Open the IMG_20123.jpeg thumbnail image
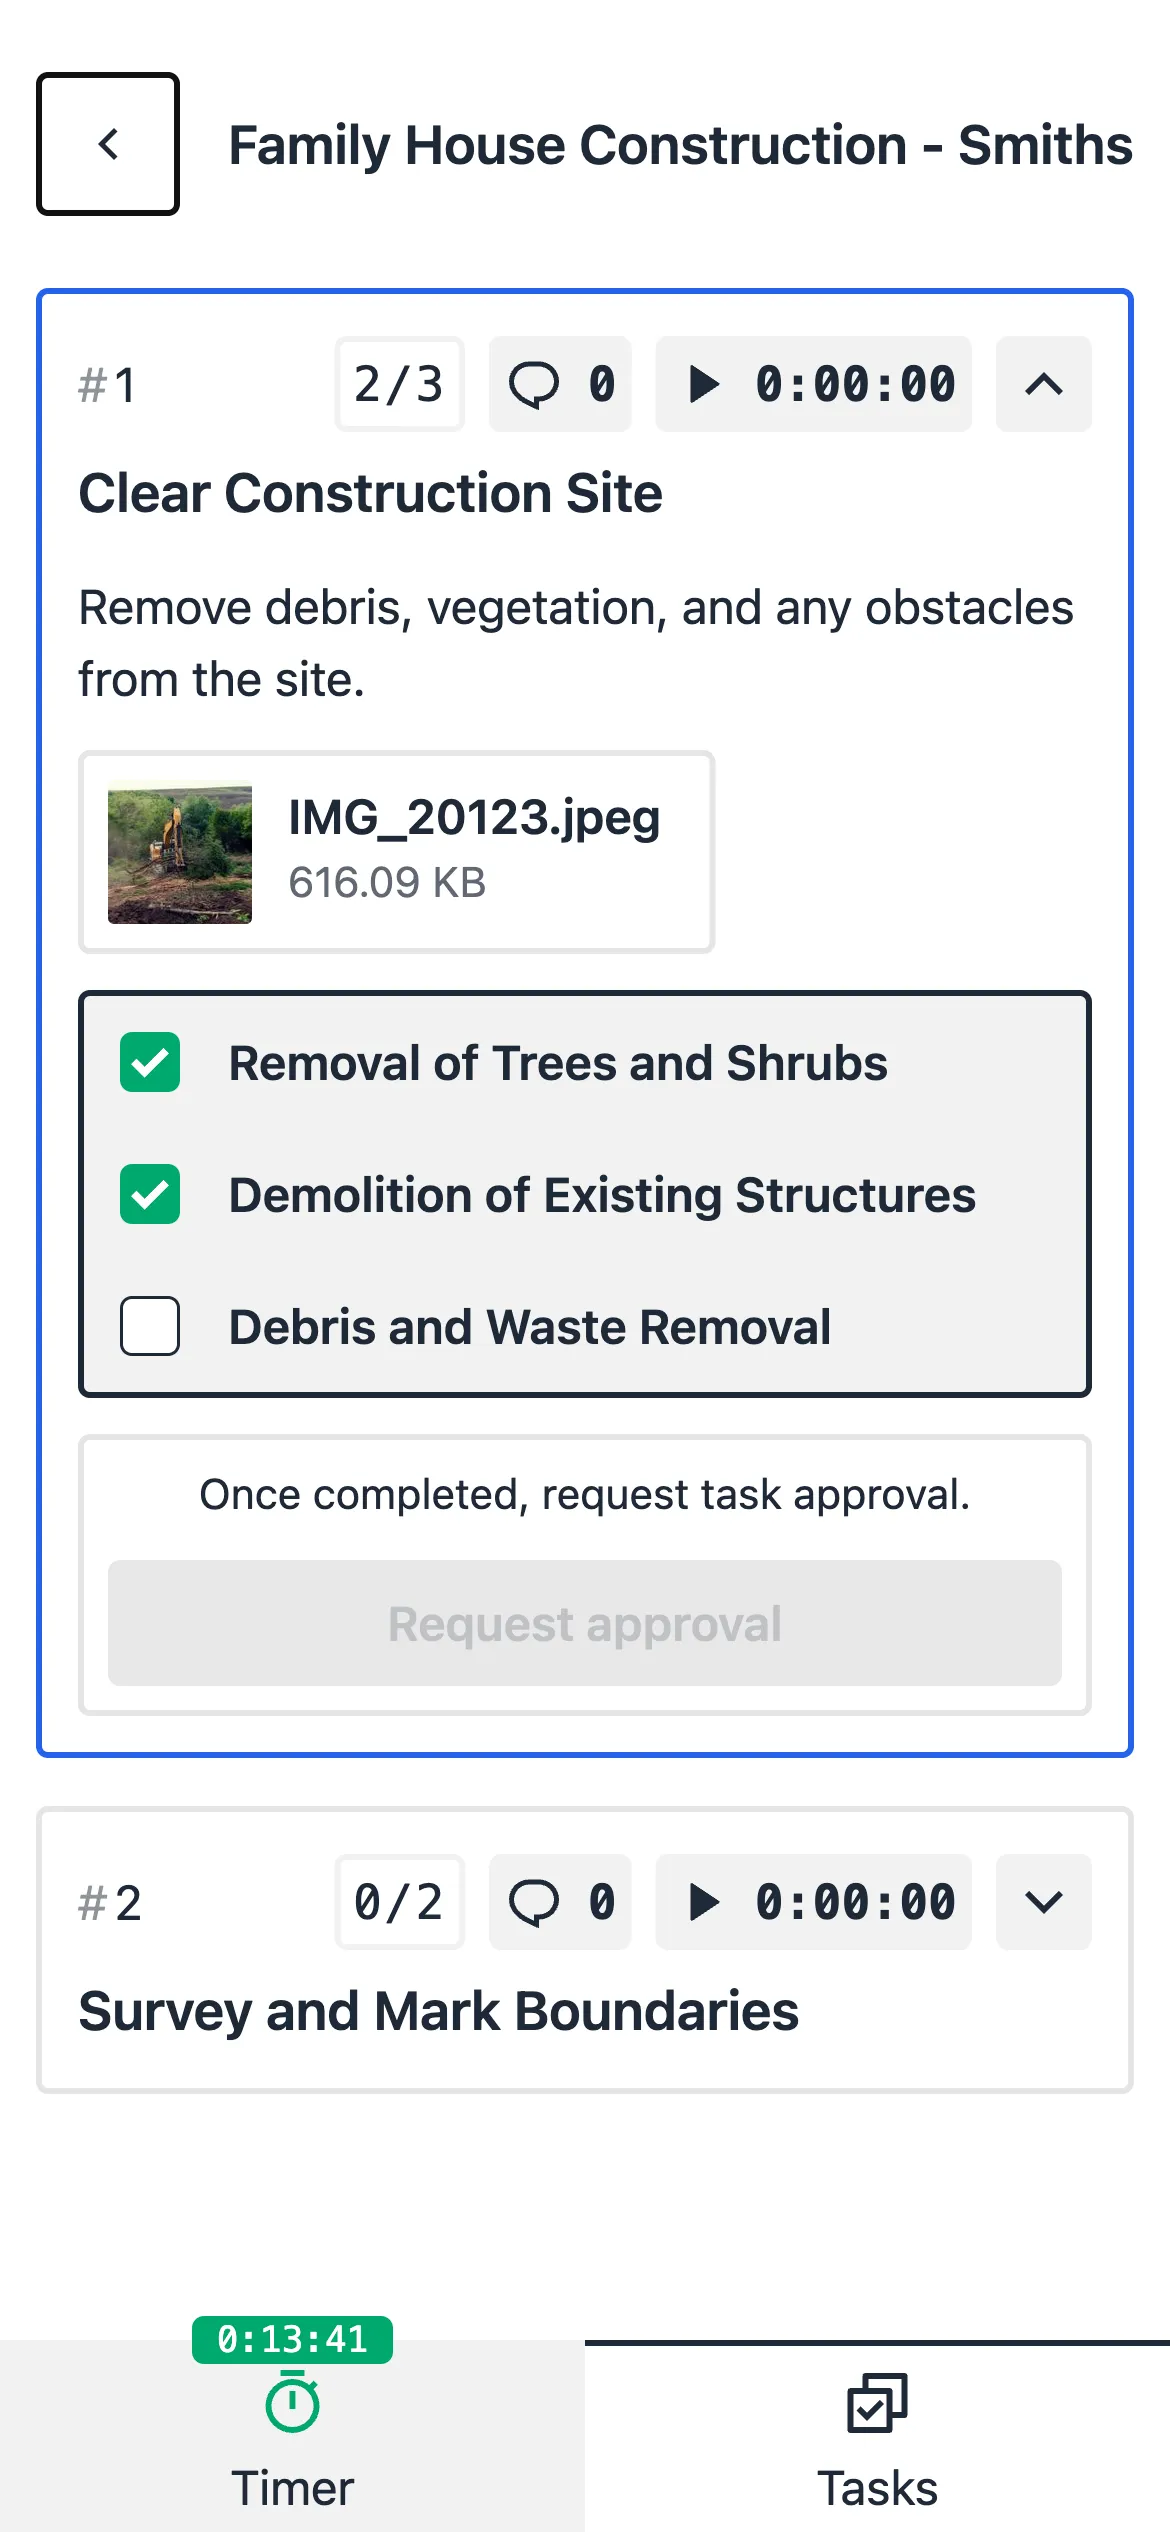 (x=180, y=852)
